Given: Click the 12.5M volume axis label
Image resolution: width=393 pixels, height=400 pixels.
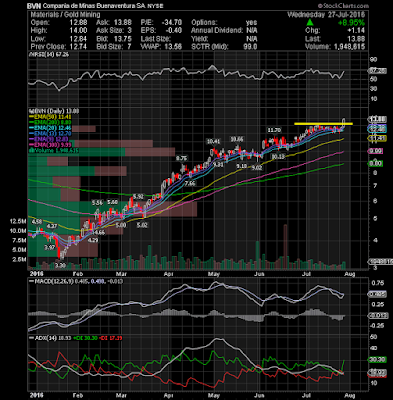Looking at the screenshot, I should click(18, 221).
